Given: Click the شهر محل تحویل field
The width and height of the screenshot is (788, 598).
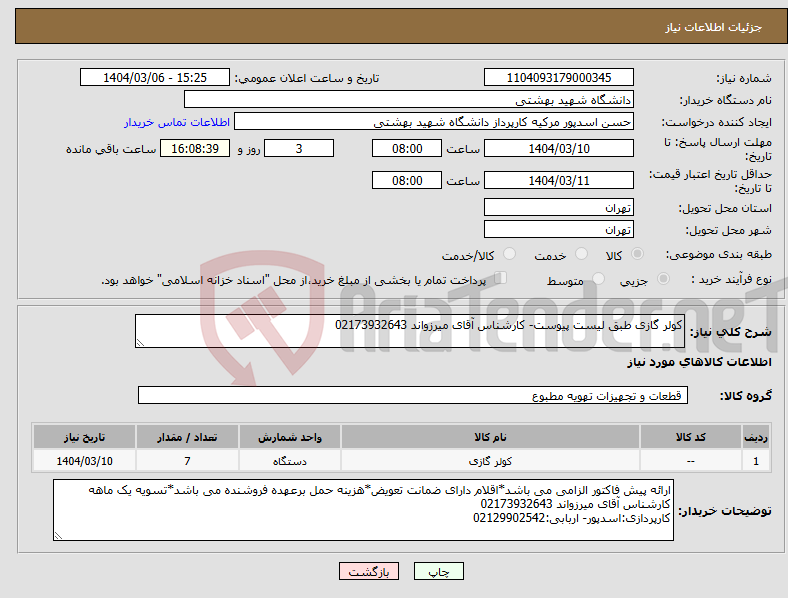Looking at the screenshot, I should (559, 229).
